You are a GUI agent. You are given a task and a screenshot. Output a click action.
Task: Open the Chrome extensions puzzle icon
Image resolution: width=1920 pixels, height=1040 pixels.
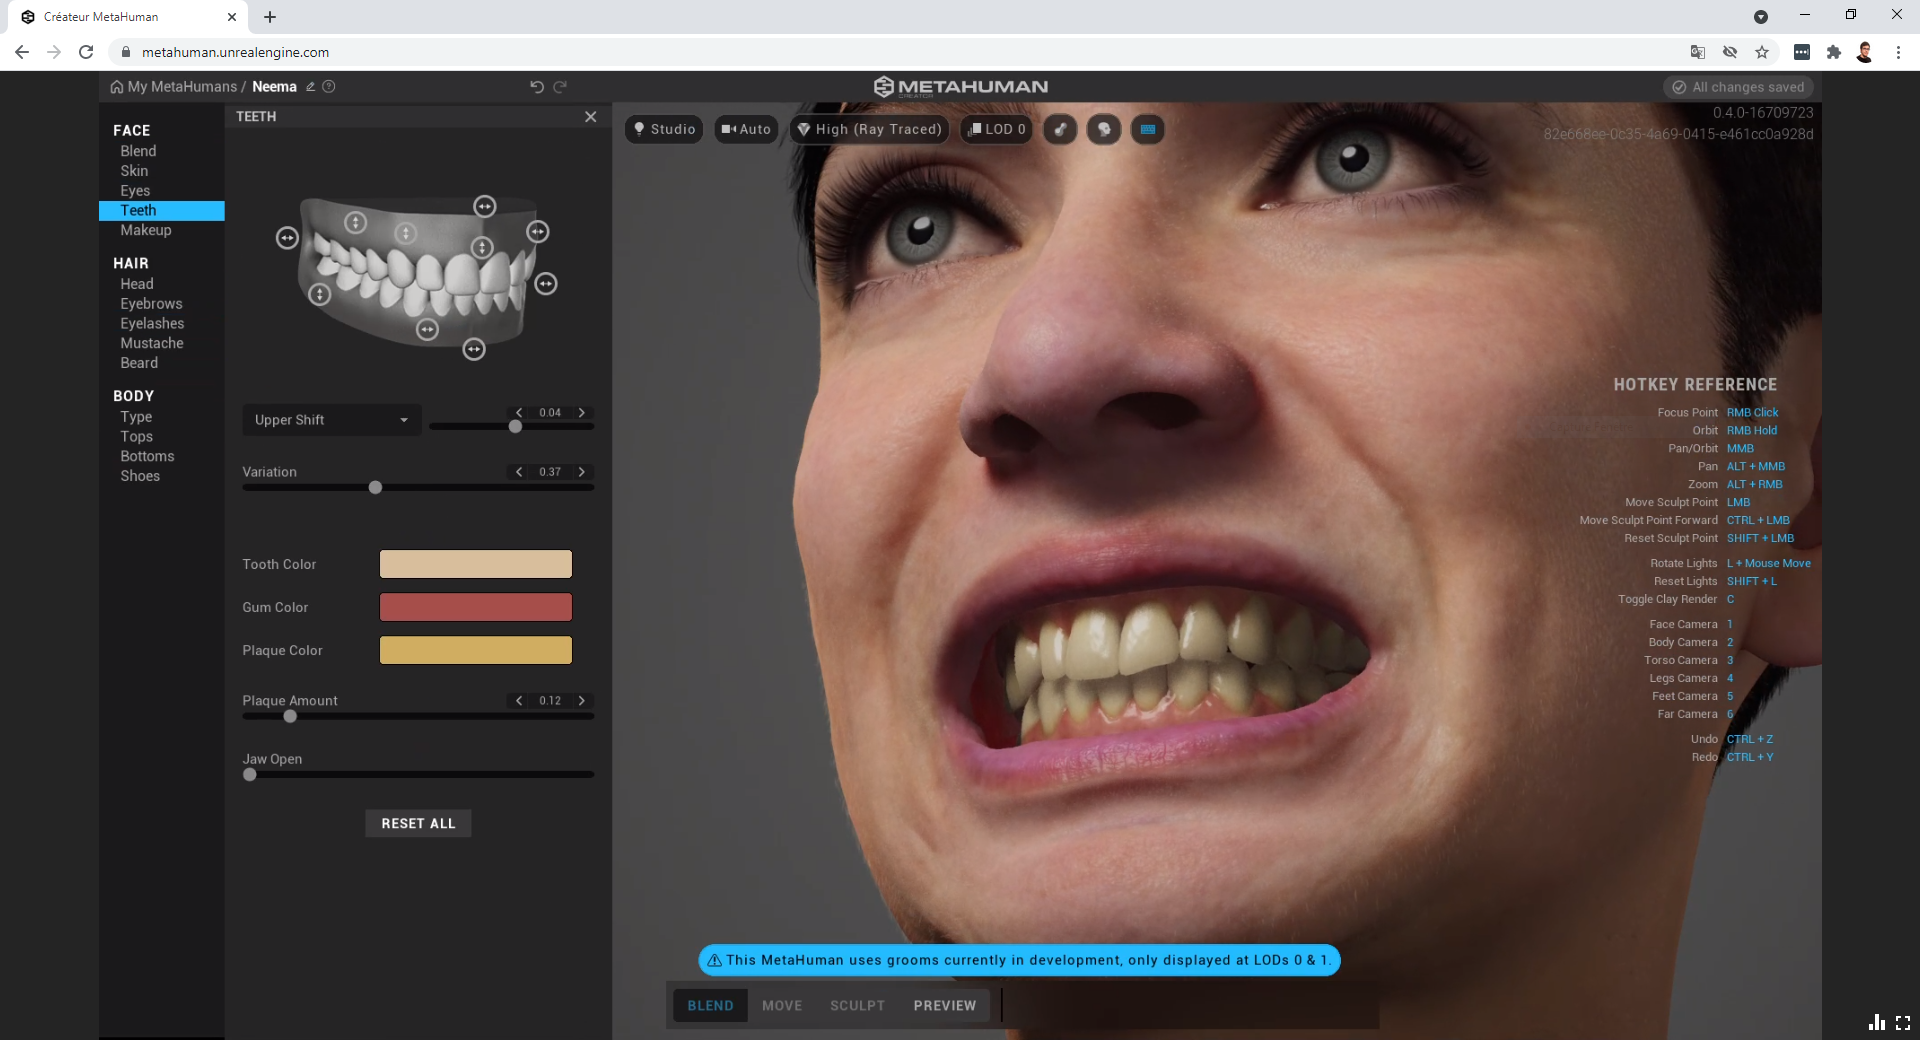pyautogui.click(x=1833, y=52)
